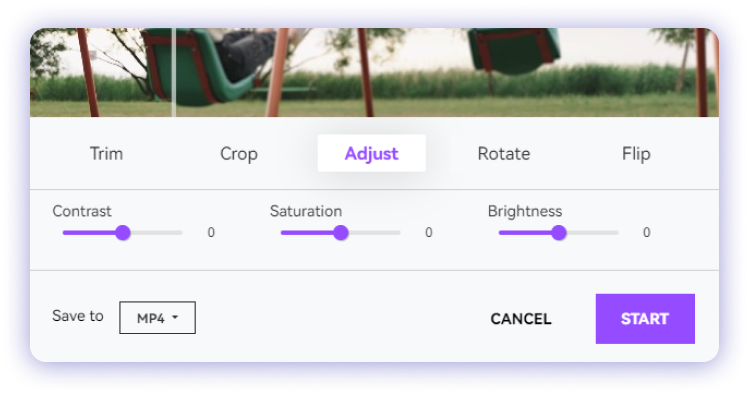The width and height of the screenshot is (749, 394).
Task: Click the dropdown arrow beside MP4
Action: 175,317
